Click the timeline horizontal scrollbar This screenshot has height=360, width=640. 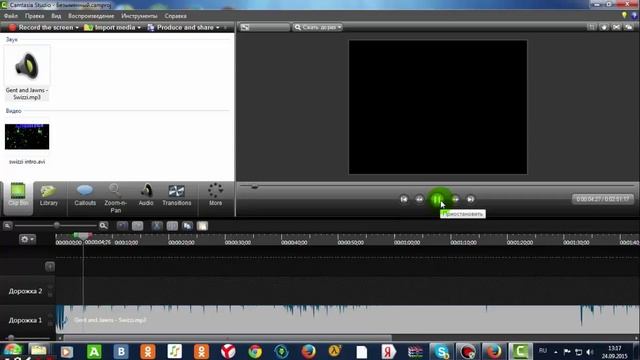coord(227,338)
